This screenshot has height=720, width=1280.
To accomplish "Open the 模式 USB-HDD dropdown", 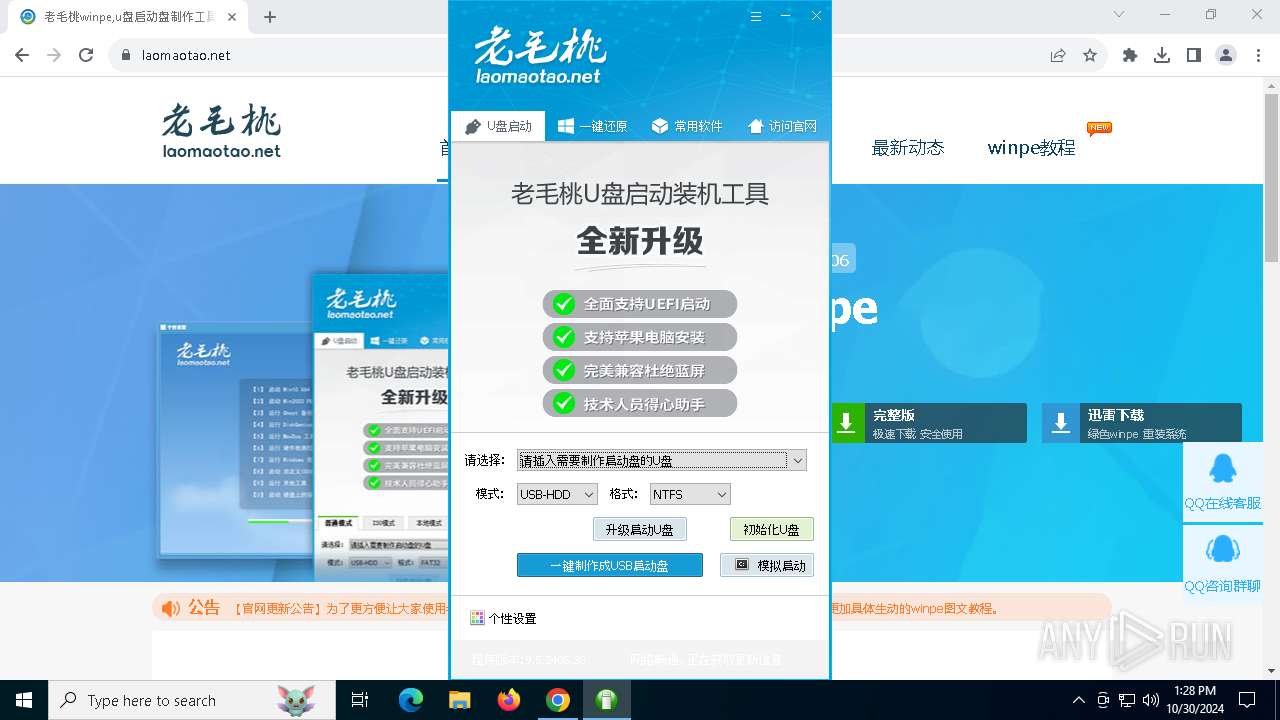I will tap(557, 494).
